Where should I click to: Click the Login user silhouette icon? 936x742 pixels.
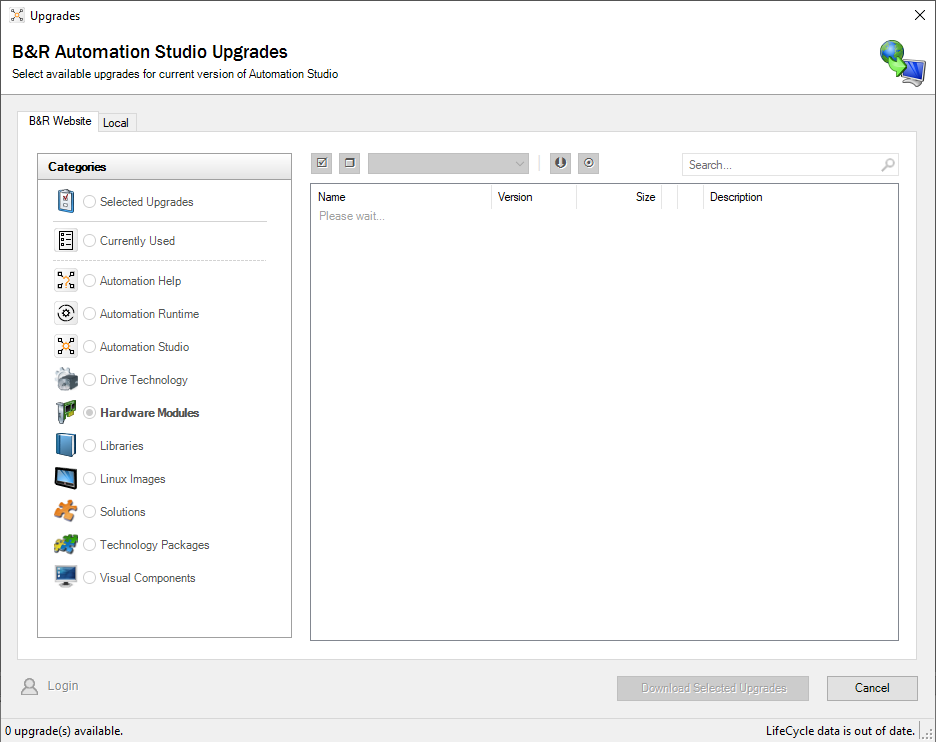point(29,686)
